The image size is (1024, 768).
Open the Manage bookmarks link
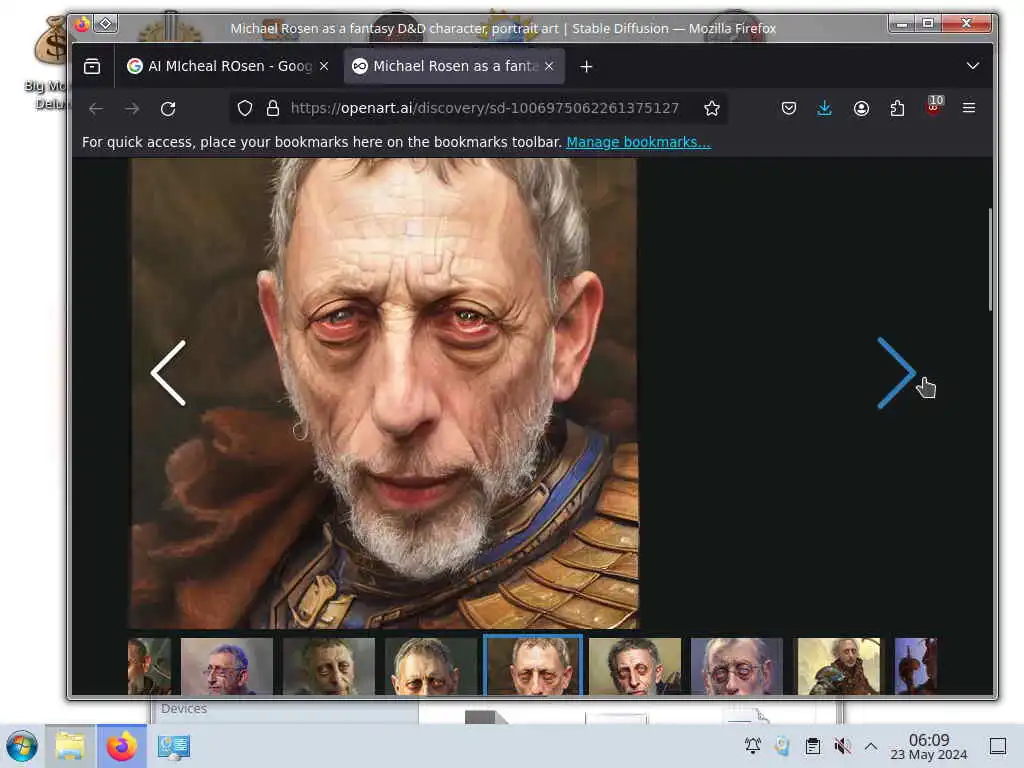click(x=638, y=142)
